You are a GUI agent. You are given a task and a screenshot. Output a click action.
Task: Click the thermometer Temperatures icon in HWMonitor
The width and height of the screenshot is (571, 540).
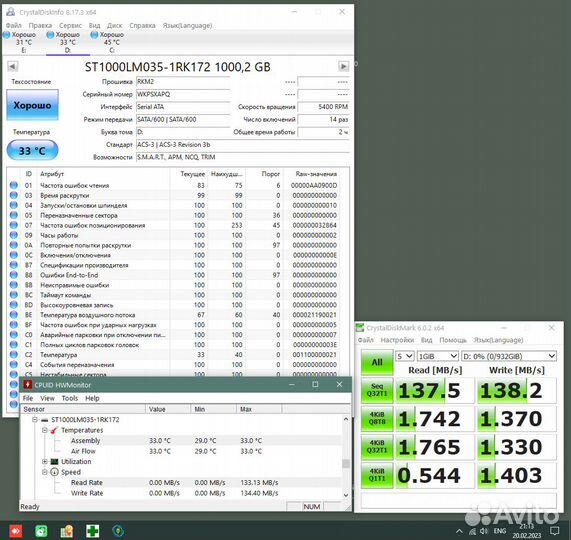click(54, 430)
